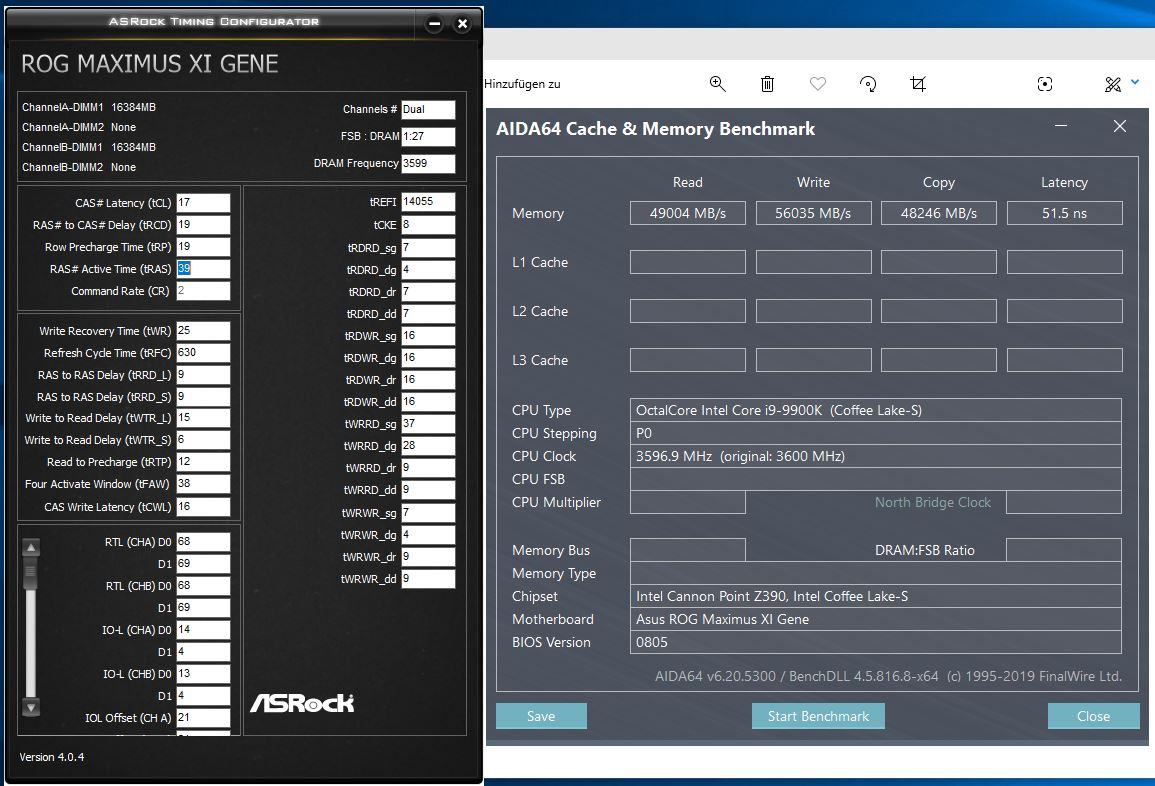Click Start Benchmark button
The width and height of the screenshot is (1155, 786).
818,716
